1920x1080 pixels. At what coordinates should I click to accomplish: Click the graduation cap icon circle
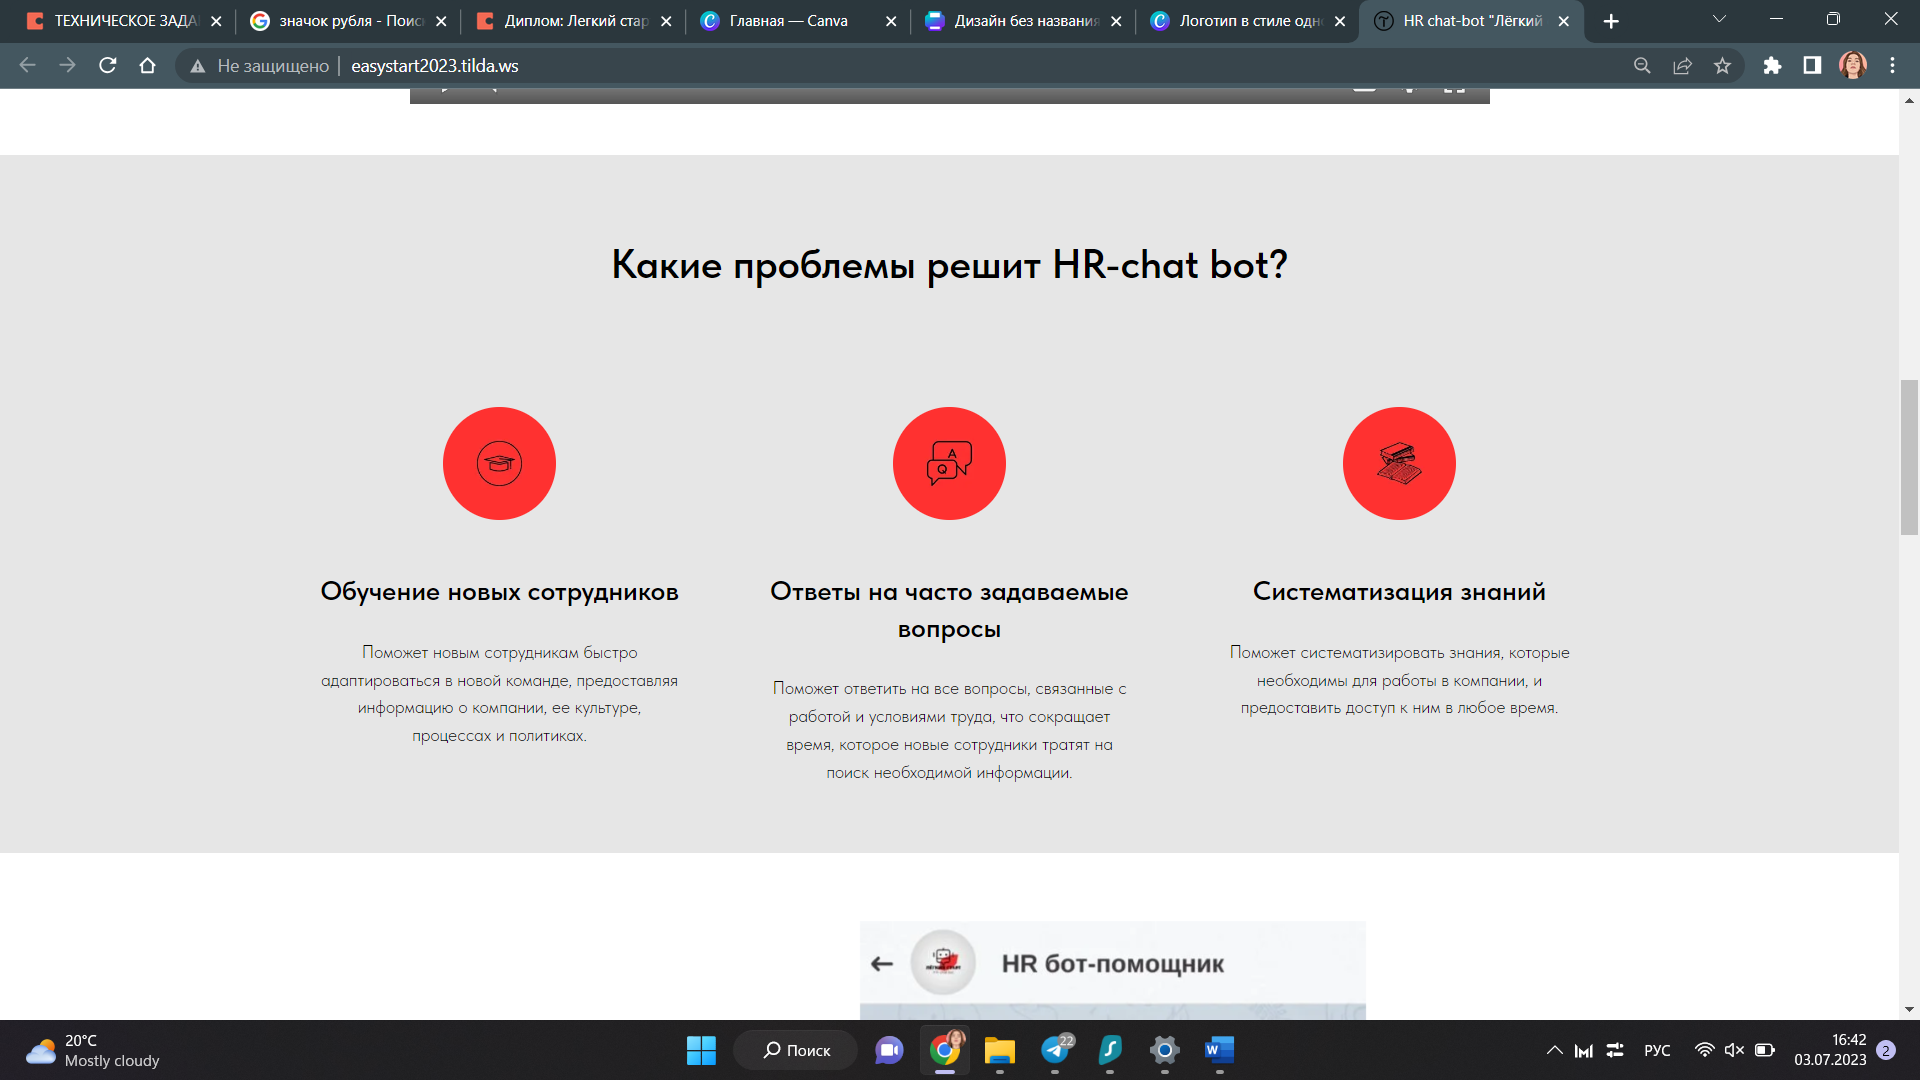[499, 463]
